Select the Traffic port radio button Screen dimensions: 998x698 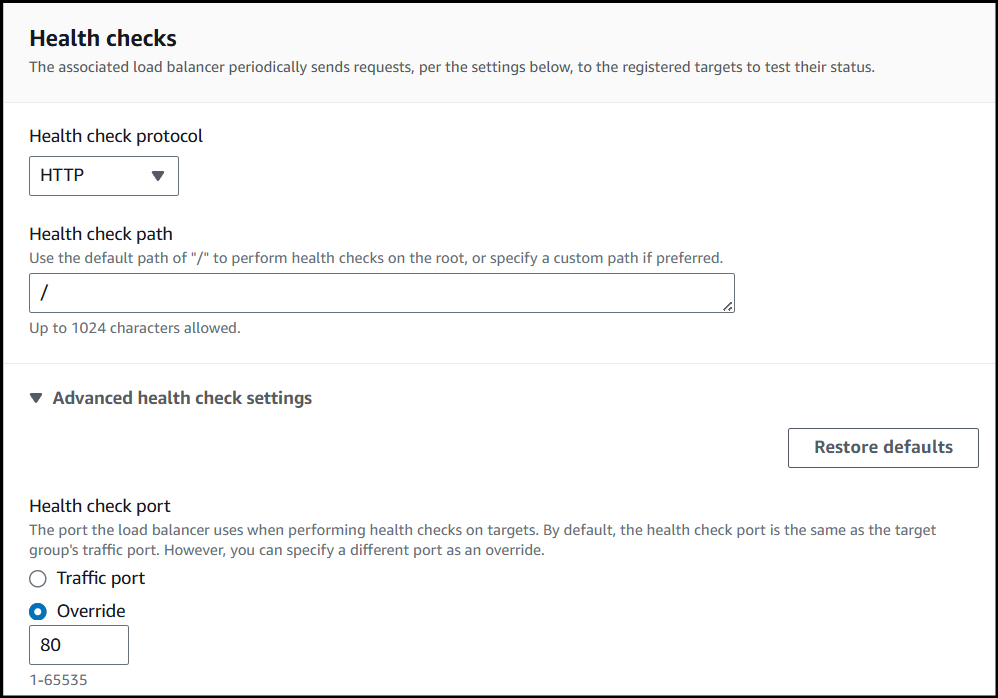(38, 578)
